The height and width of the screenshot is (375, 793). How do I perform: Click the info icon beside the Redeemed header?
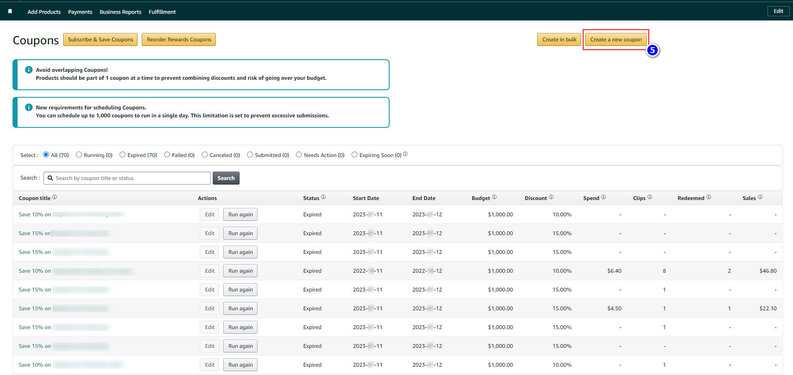pos(709,197)
